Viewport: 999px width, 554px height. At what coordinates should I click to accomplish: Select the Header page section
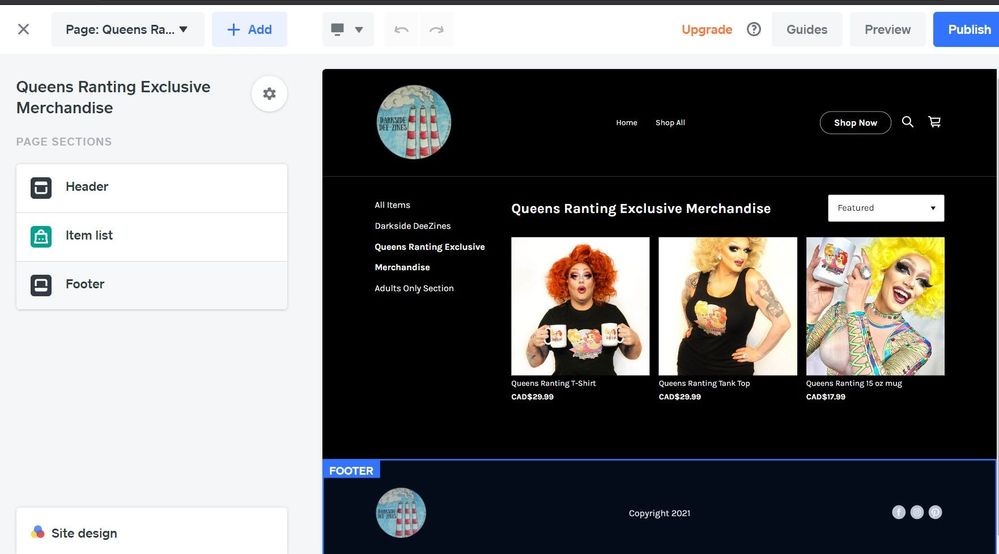click(x=152, y=187)
